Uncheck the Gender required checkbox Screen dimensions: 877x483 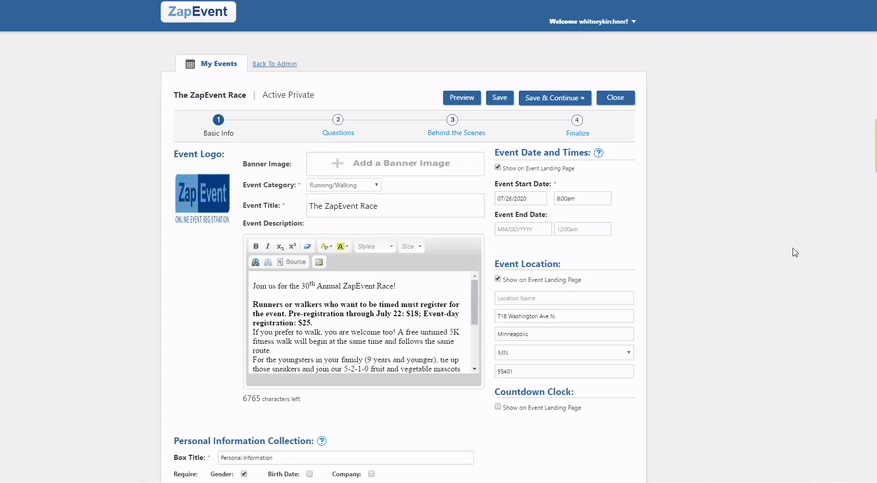(x=244, y=474)
